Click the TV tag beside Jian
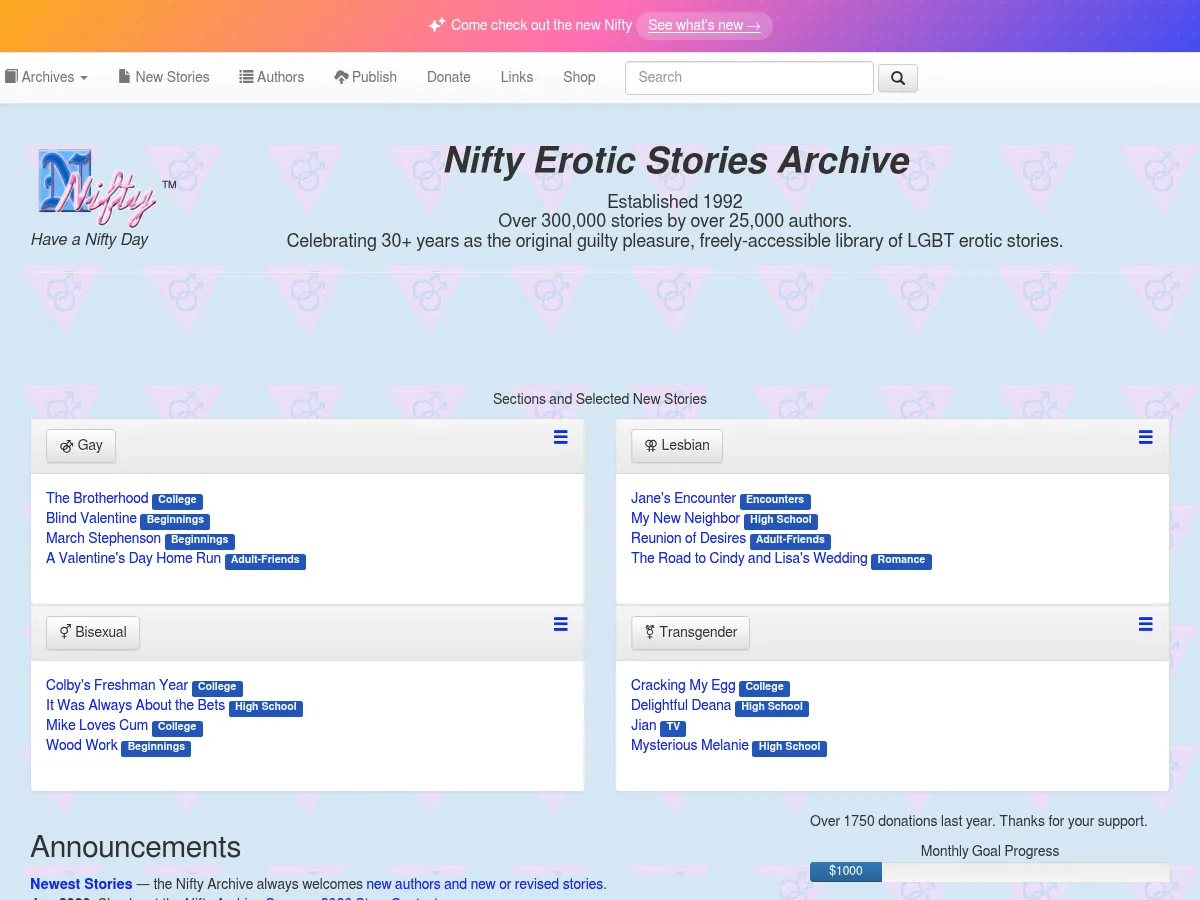This screenshot has height=900, width=1200. point(673,727)
